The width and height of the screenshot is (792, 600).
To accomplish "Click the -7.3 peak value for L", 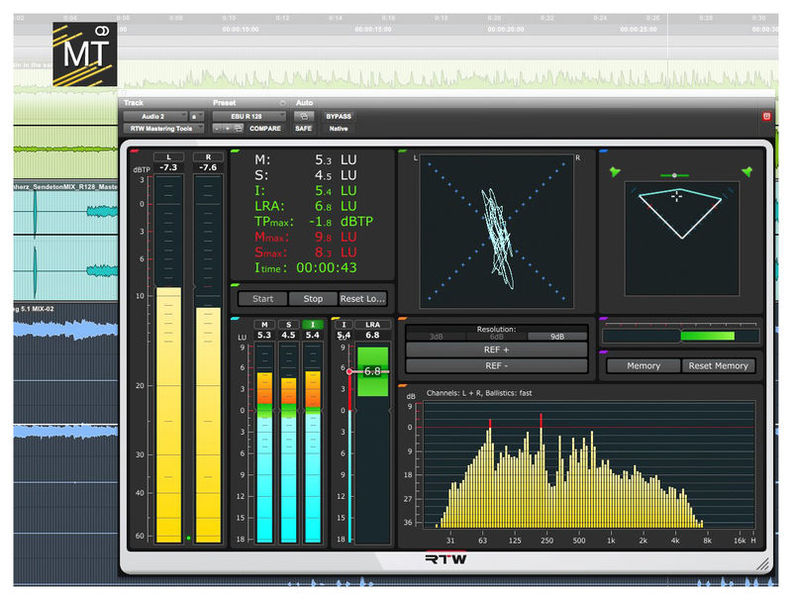I will 168,167.
